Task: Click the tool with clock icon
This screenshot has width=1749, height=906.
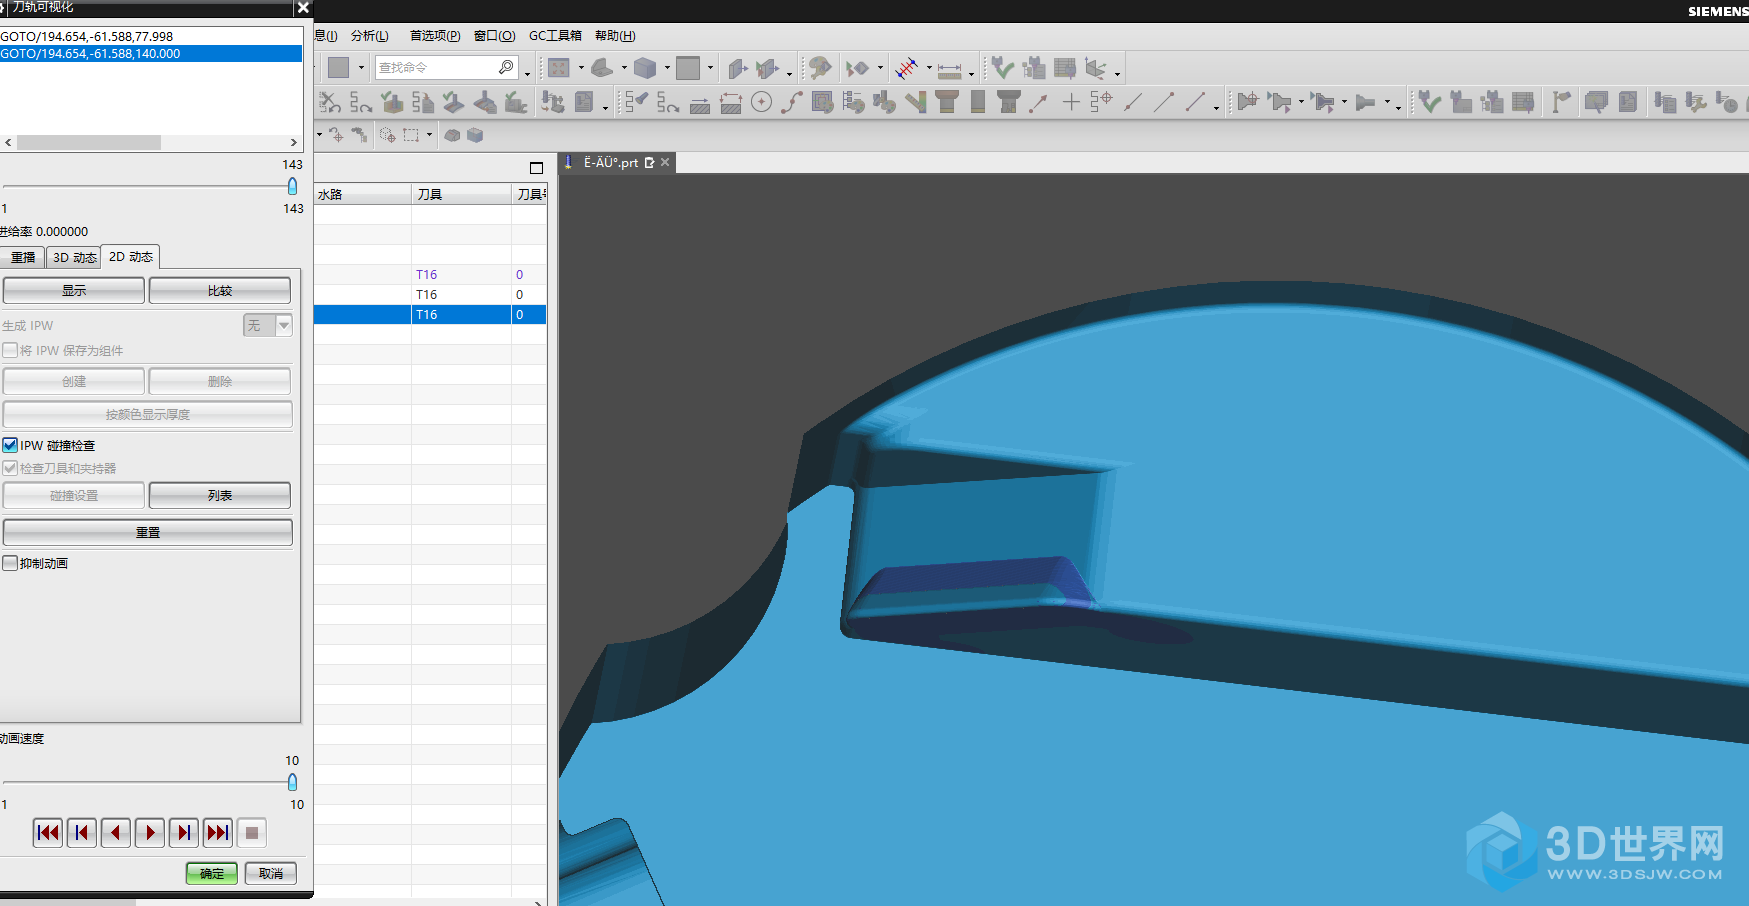Action: (x=1727, y=102)
